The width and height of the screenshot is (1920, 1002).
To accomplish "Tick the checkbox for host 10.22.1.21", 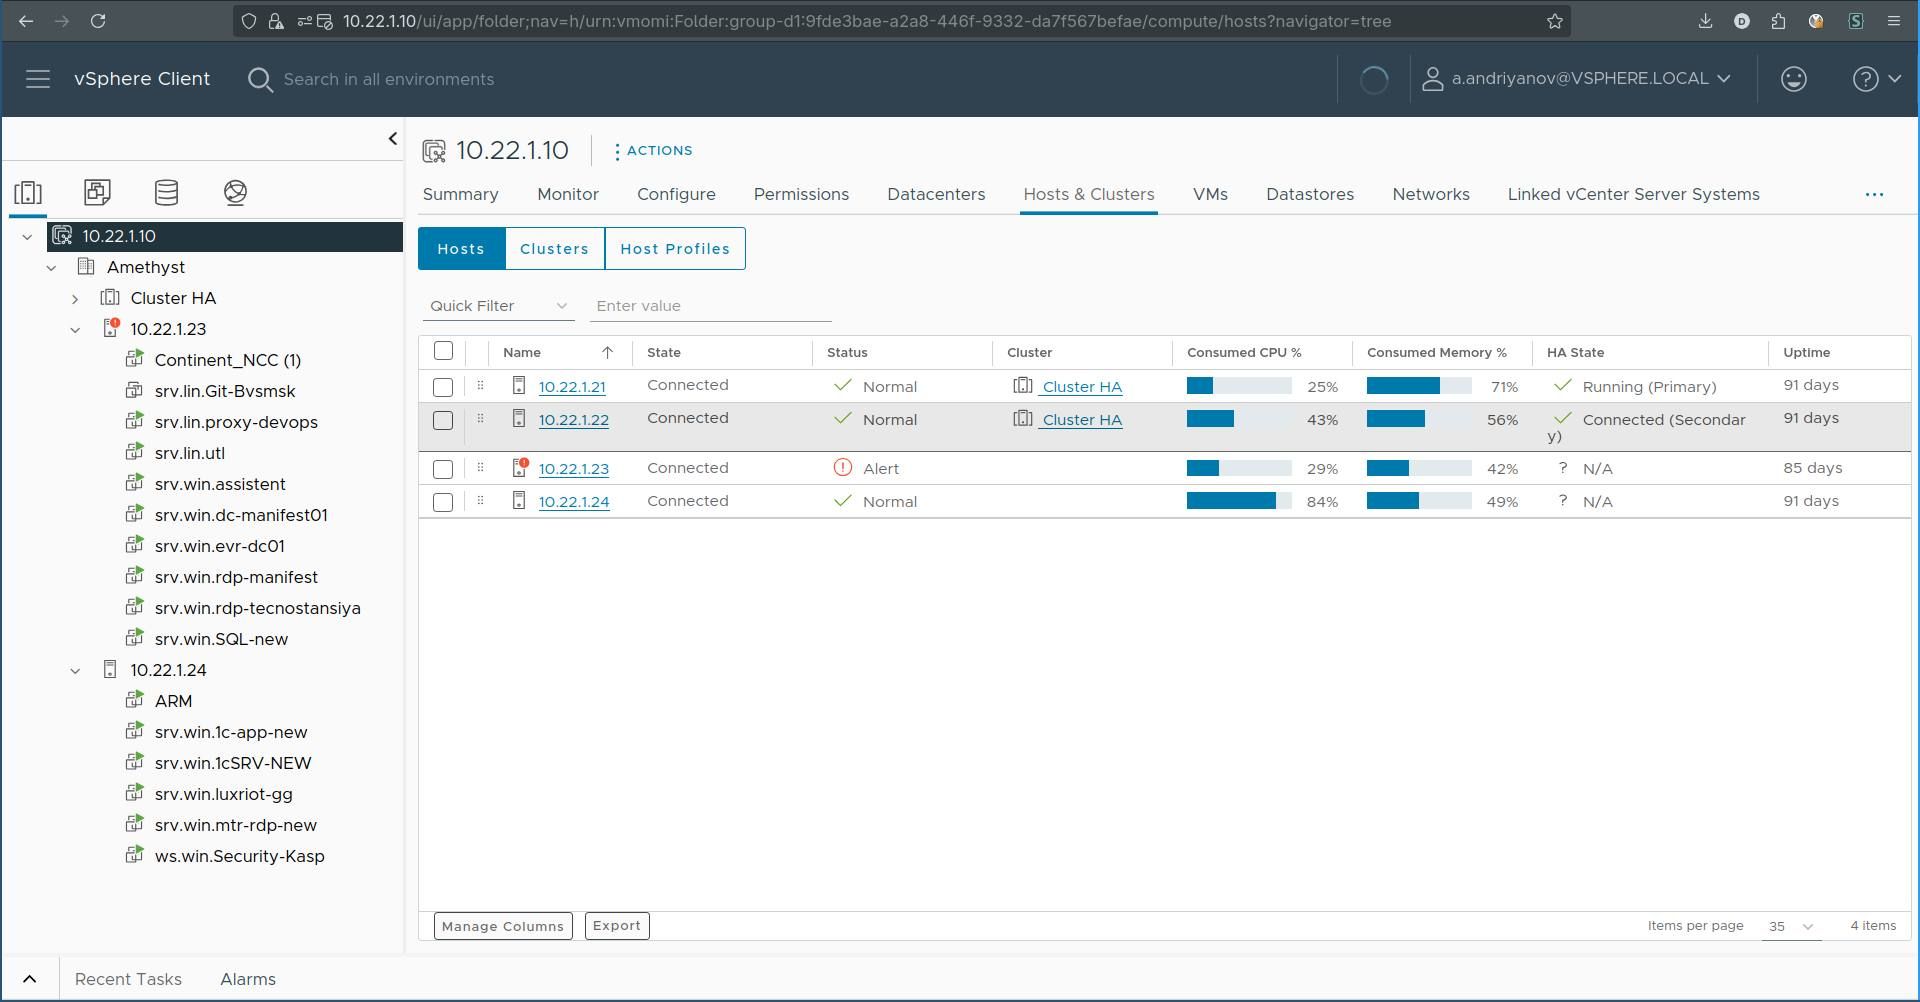I will pos(443,387).
